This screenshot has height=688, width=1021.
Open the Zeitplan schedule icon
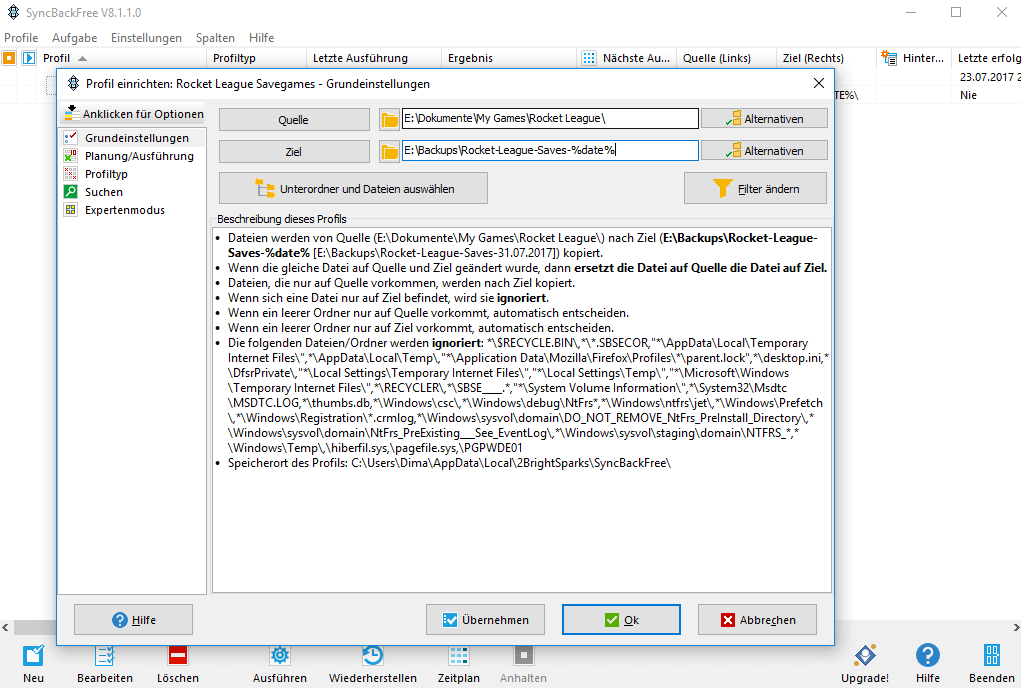point(458,655)
